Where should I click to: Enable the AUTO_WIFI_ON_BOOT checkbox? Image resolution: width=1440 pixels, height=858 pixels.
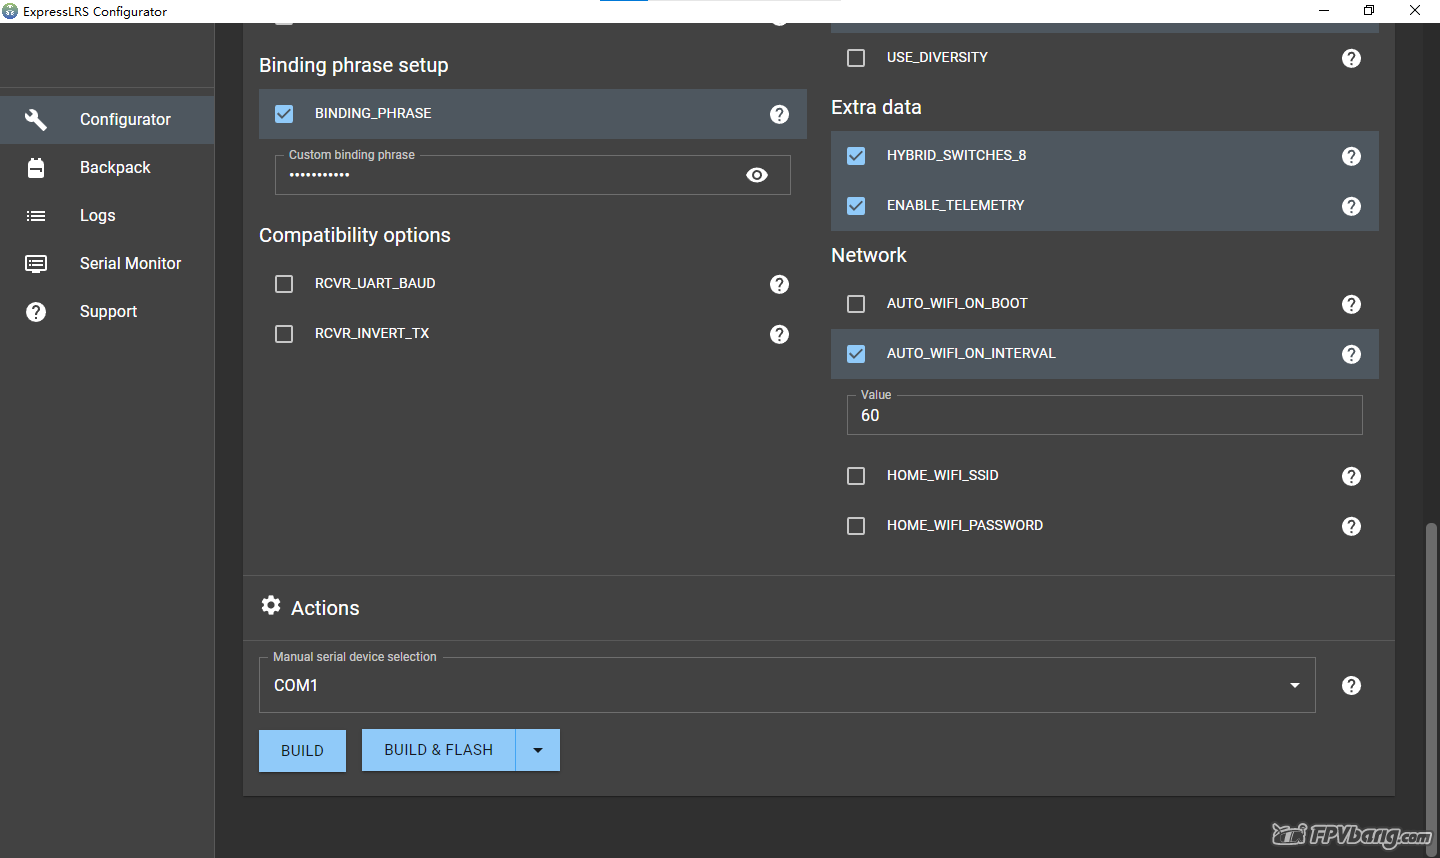856,304
